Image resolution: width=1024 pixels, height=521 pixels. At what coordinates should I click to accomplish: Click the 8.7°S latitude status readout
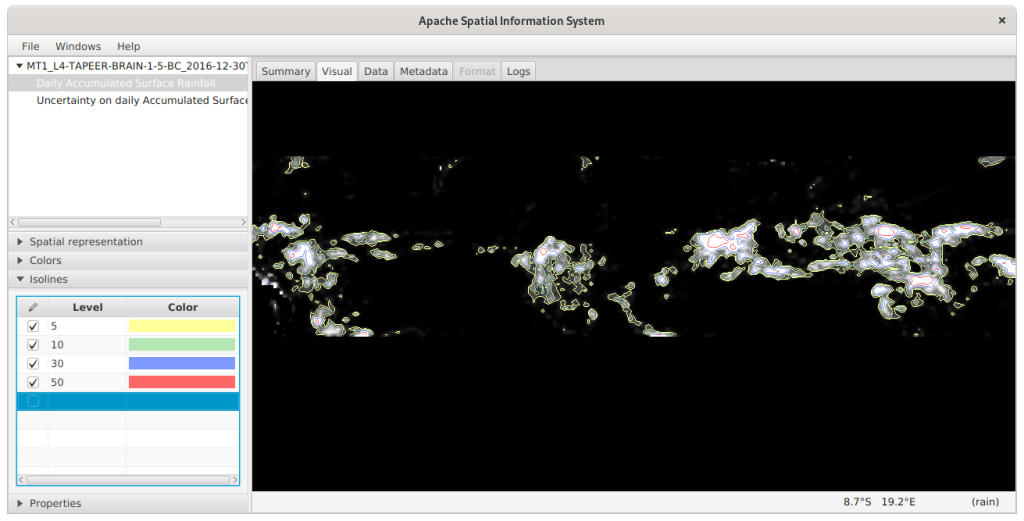pos(857,502)
